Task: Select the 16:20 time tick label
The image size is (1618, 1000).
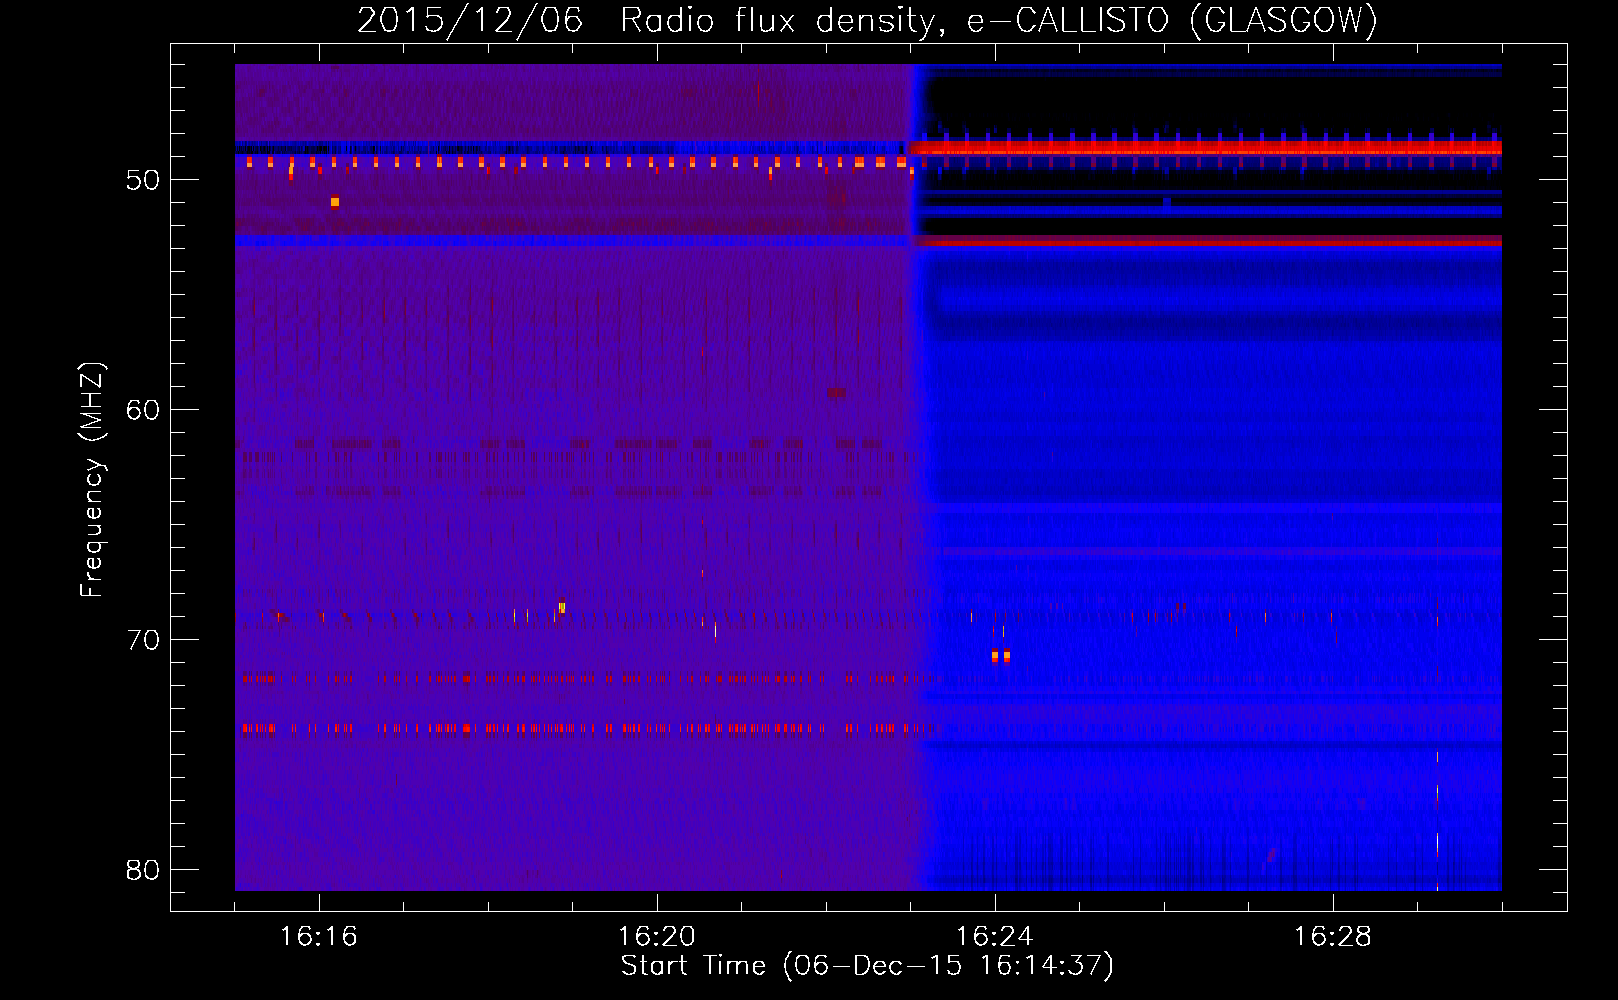Action: pyautogui.click(x=657, y=937)
